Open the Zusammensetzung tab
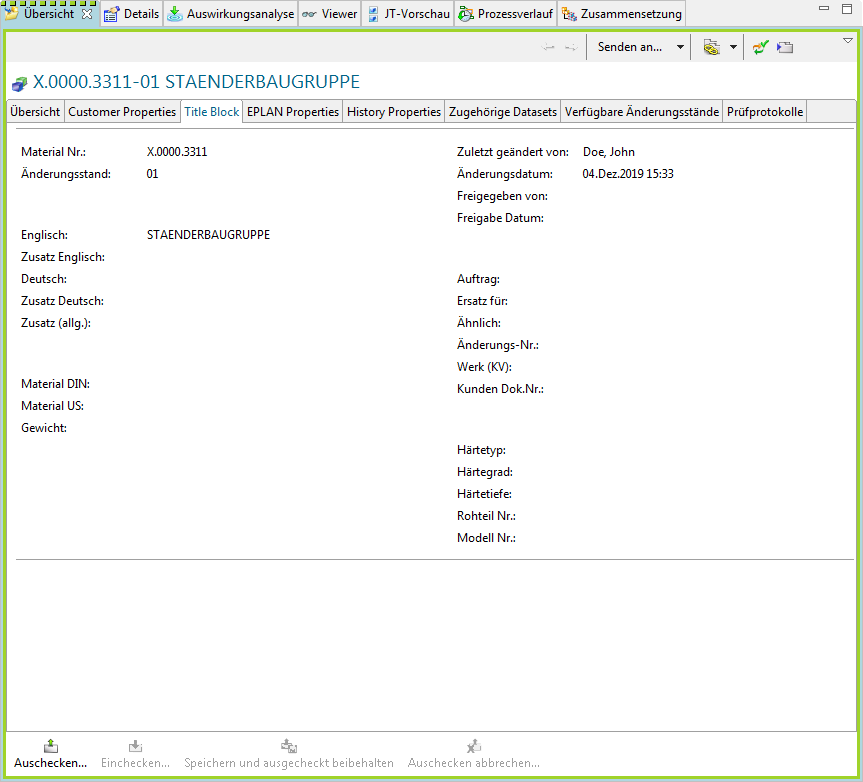 click(x=622, y=14)
